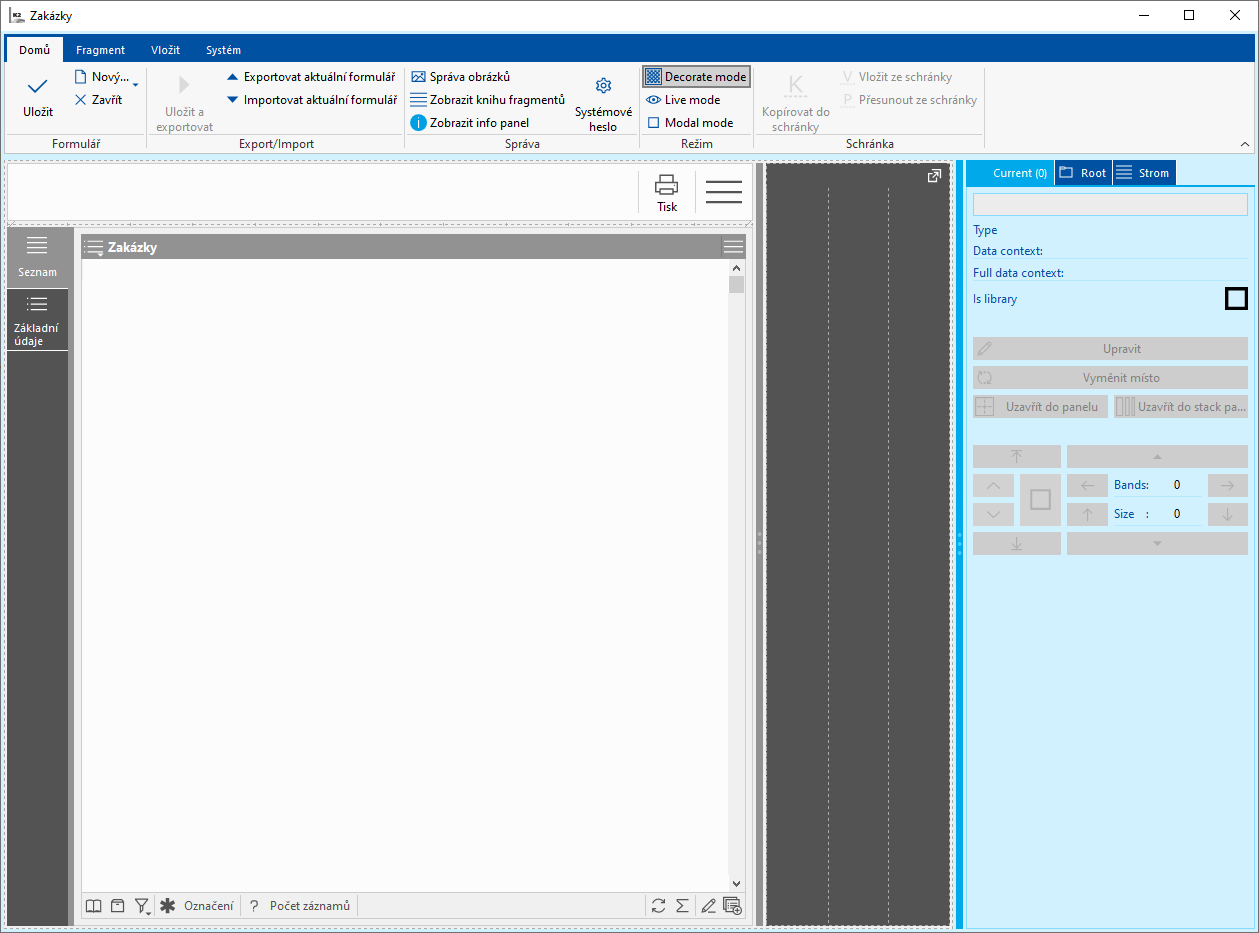The width and height of the screenshot is (1259, 933).
Task: Click Uzavřít do stack pa... button
Action: point(1181,407)
